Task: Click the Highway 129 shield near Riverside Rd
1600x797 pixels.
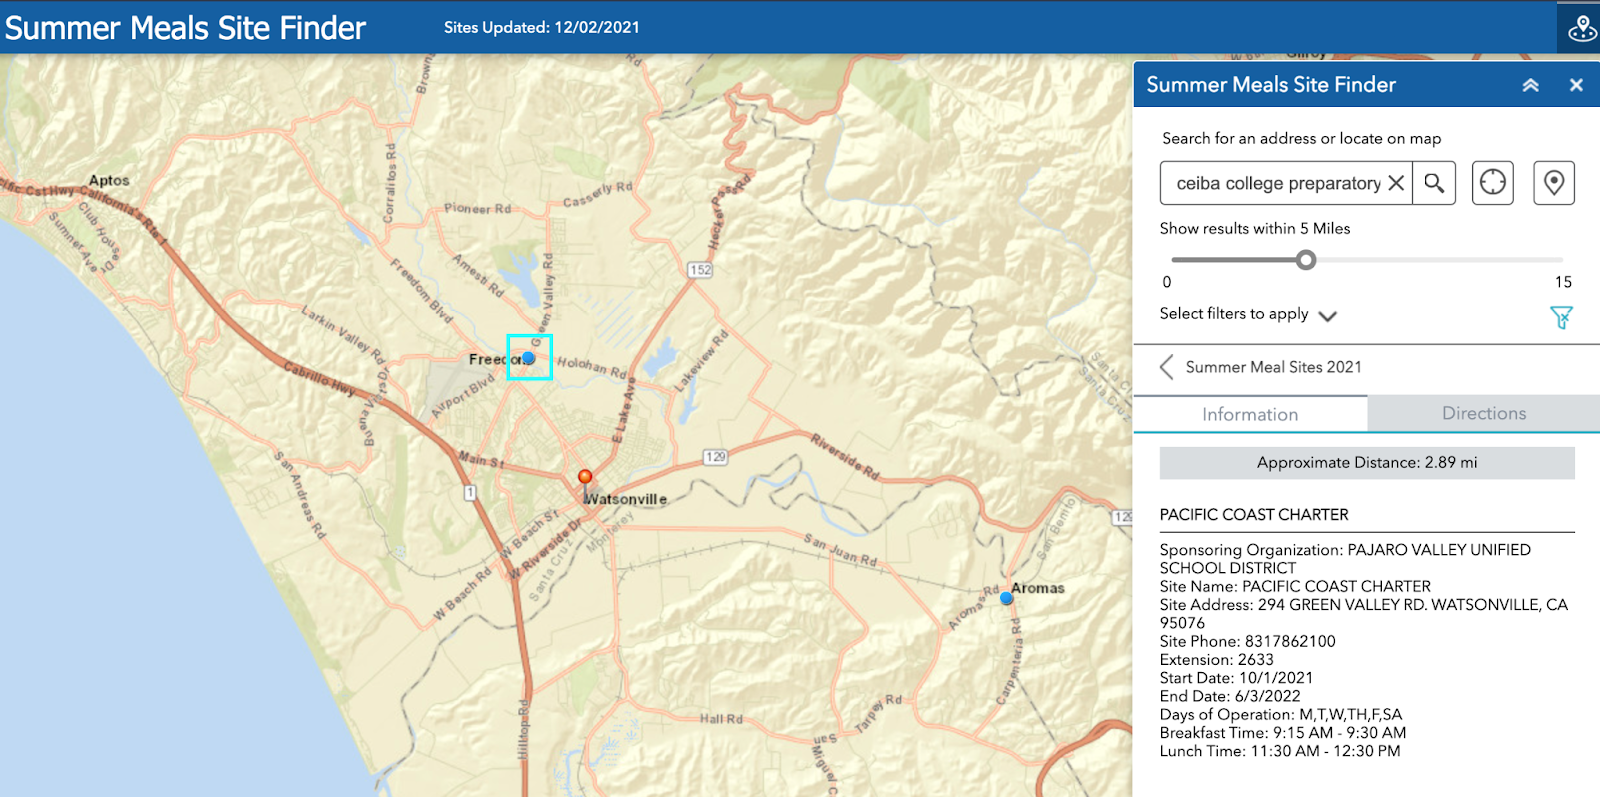Action: 715,457
